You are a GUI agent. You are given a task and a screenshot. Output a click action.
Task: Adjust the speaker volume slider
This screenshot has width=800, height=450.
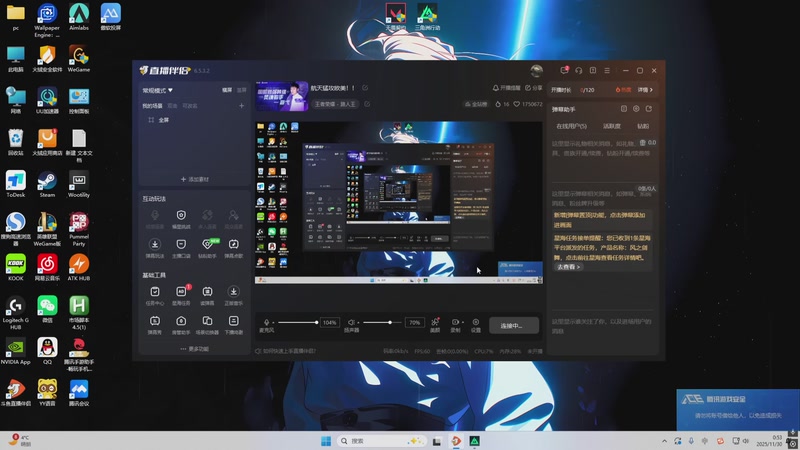pos(383,322)
